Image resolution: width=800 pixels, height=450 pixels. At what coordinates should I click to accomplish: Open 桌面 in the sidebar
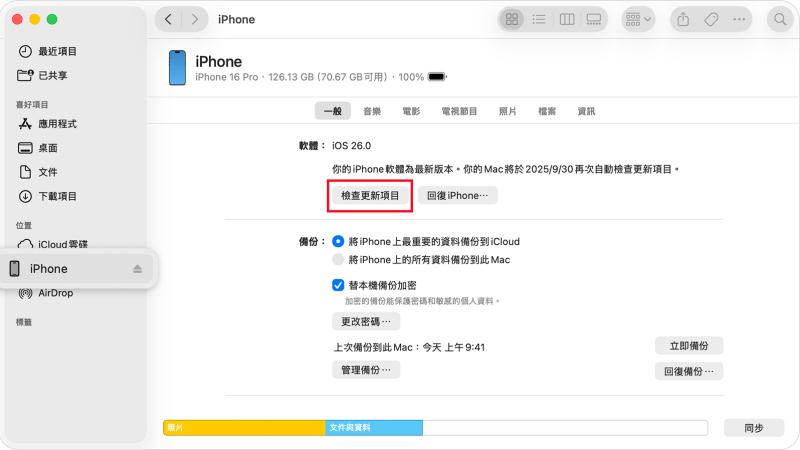coord(38,148)
